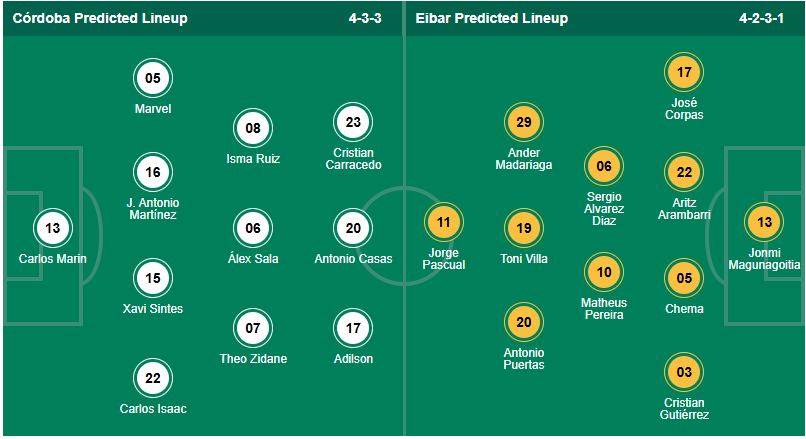This screenshot has width=806, height=439.
Task: Click Isma Ruiz's number 08 badge
Action: coord(253,128)
